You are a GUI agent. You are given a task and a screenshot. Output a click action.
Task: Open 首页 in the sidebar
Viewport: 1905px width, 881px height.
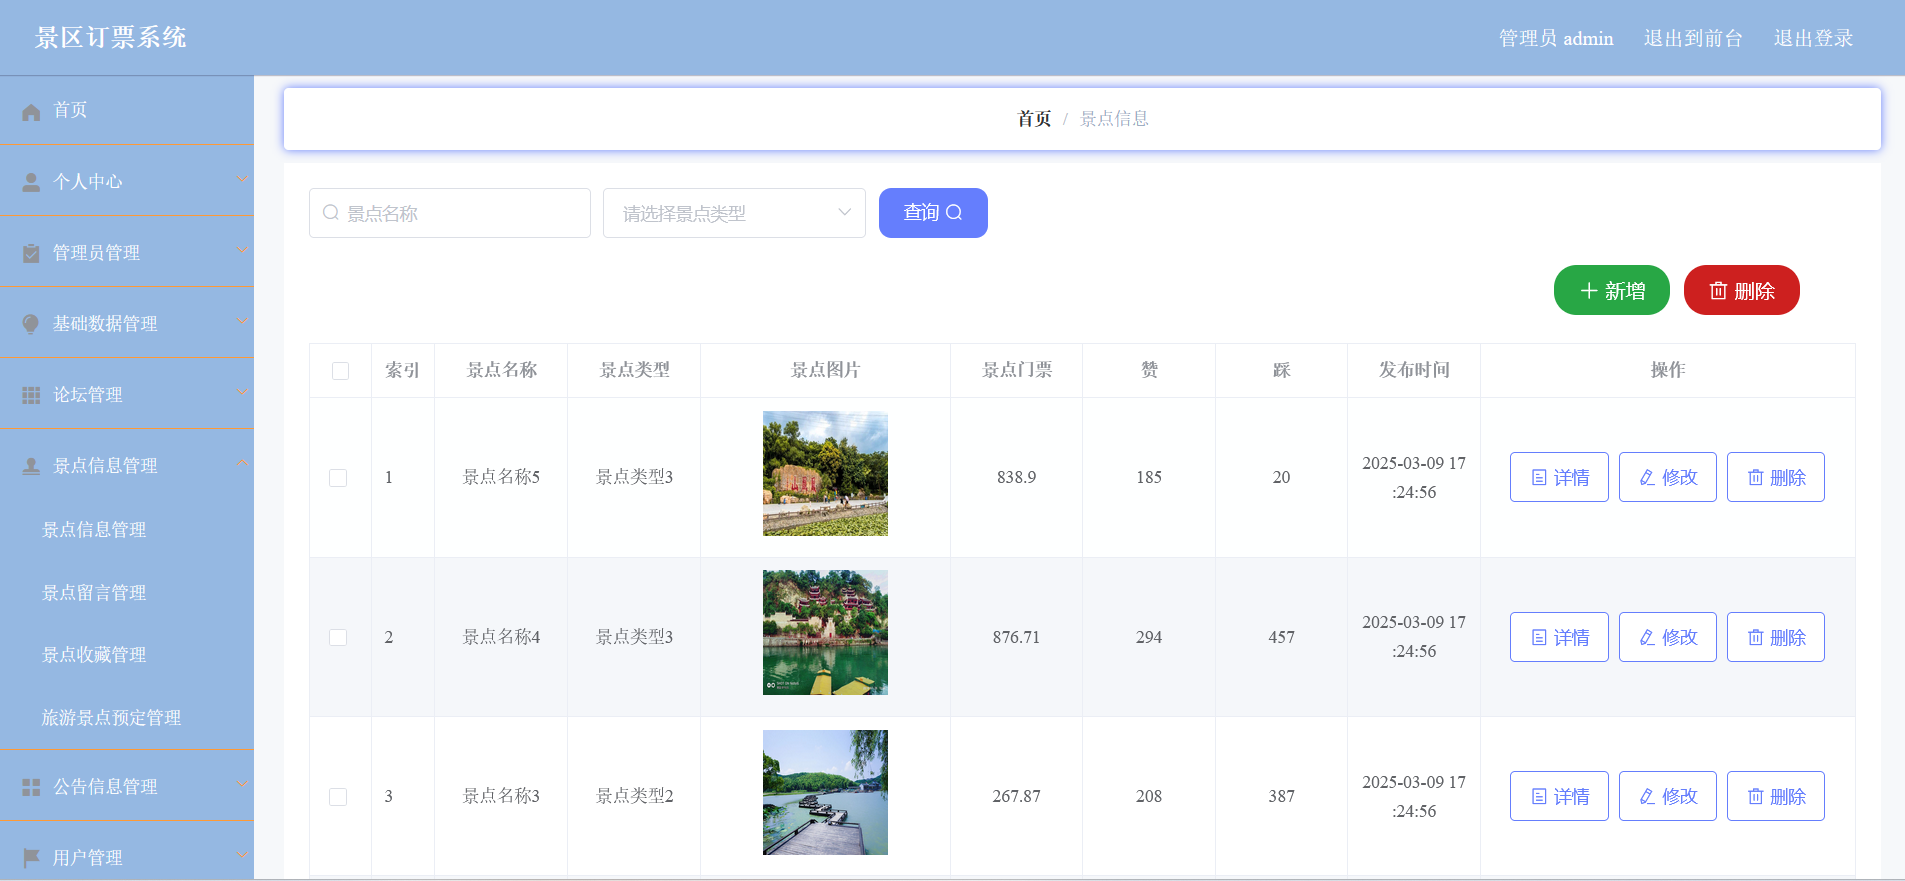tap(127, 110)
